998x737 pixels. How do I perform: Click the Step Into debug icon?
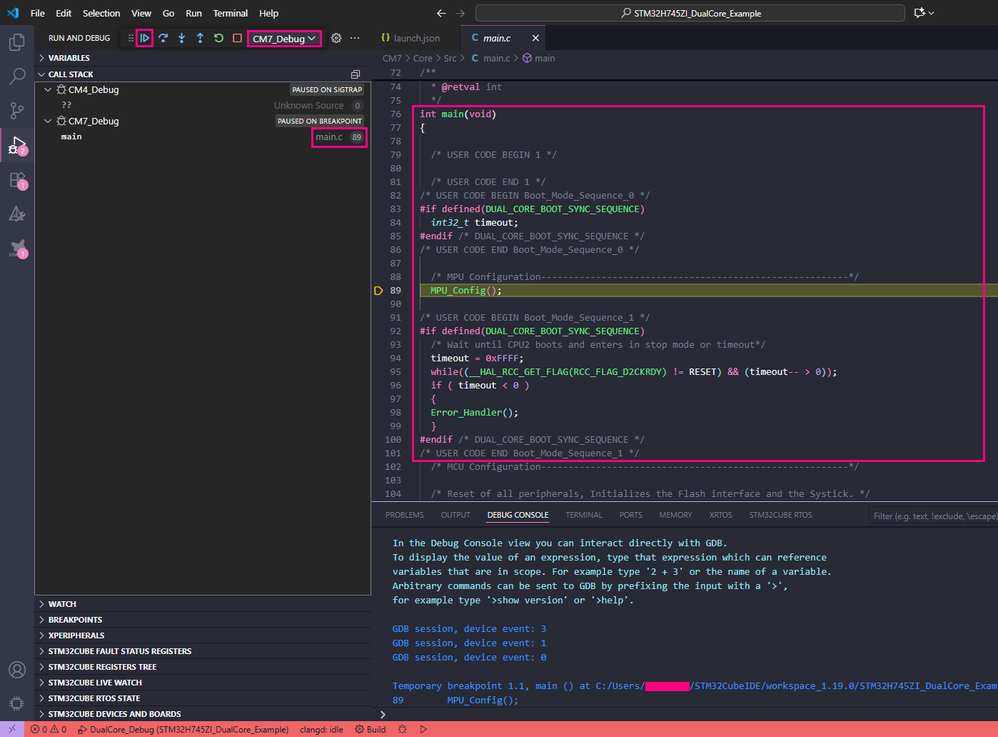pyautogui.click(x=181, y=38)
